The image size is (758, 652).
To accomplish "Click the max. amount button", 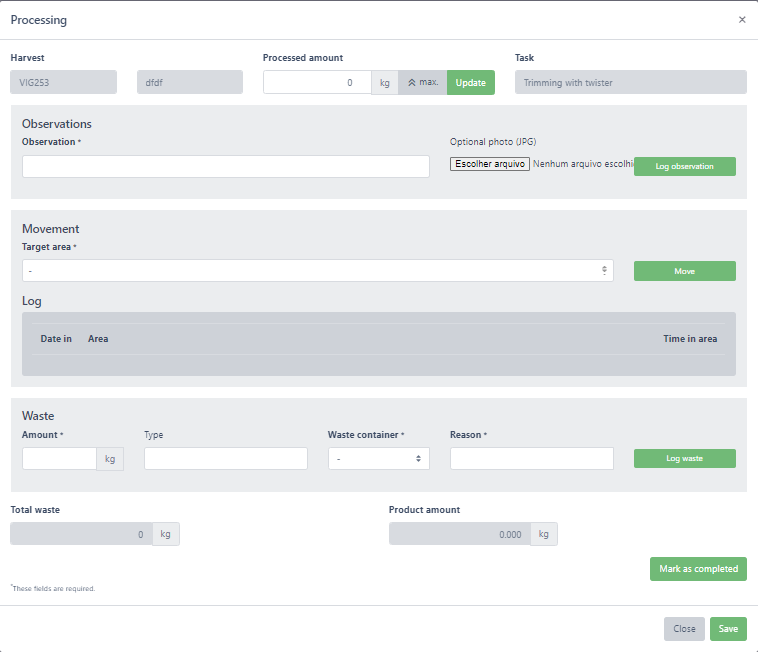I will click(x=422, y=82).
